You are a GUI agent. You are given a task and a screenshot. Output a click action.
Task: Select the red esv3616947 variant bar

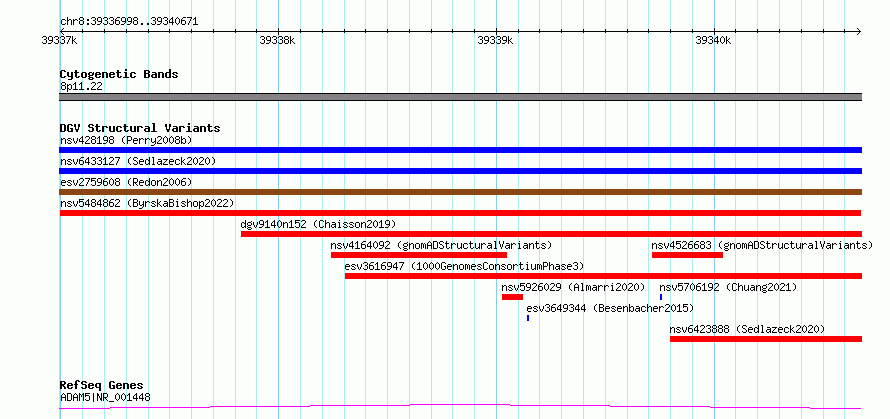[x=603, y=276]
